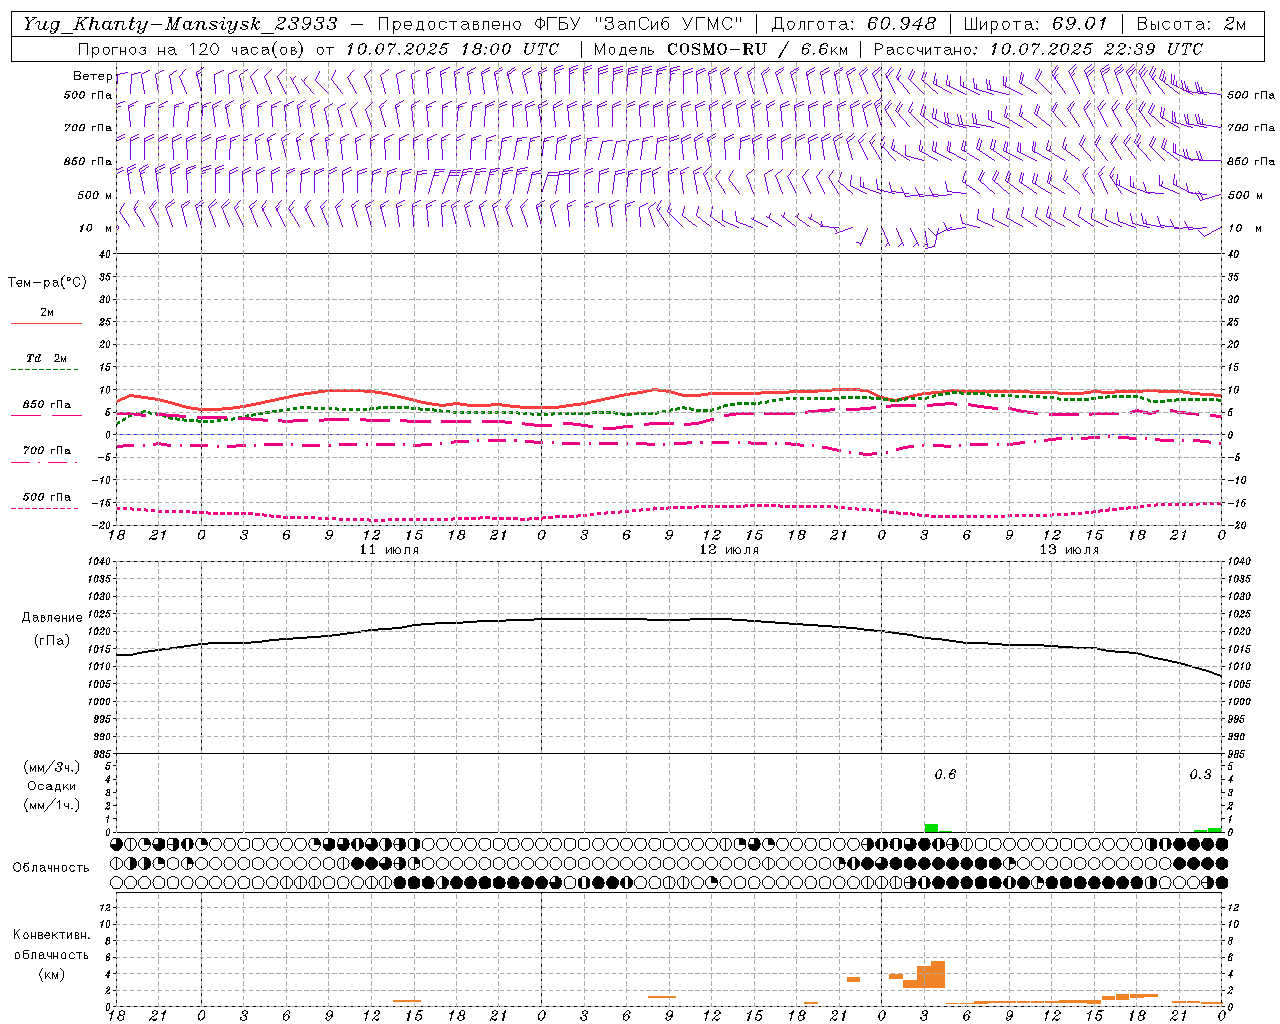Click the 700 гПа temperature legend entry
The height and width of the screenshot is (1024, 1280).
47,450
